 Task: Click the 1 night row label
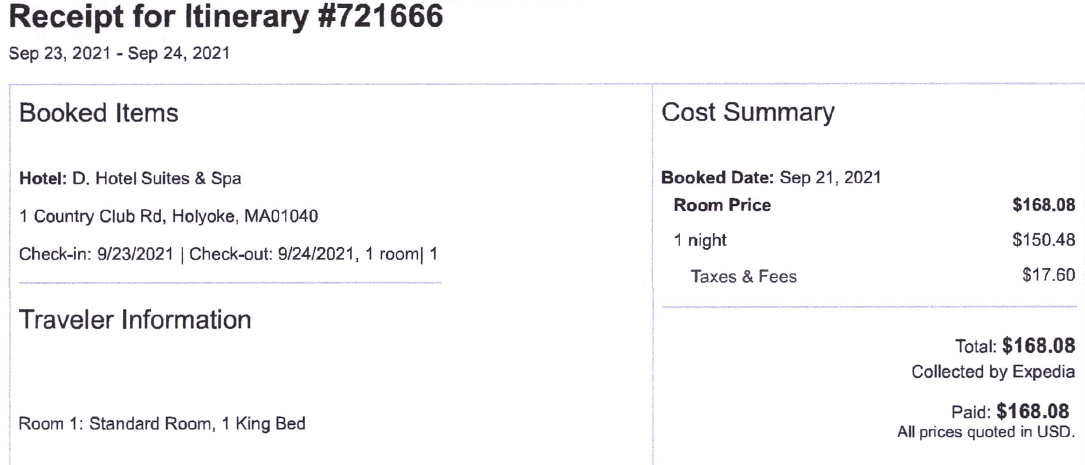pyautogui.click(x=701, y=240)
